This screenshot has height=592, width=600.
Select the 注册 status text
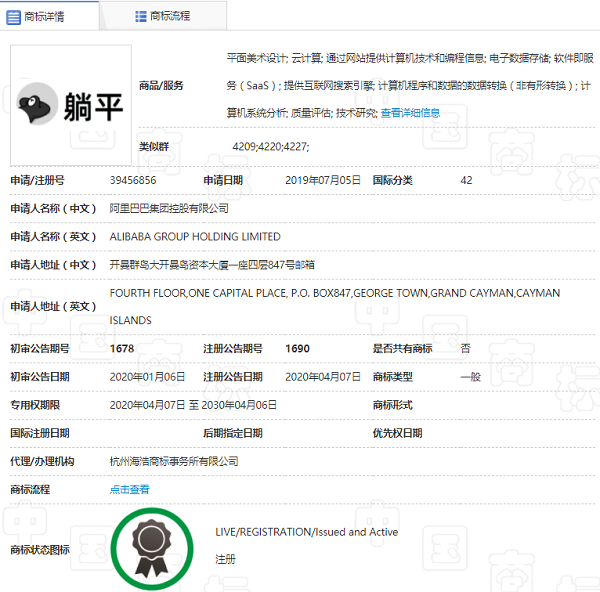pyautogui.click(x=225, y=559)
